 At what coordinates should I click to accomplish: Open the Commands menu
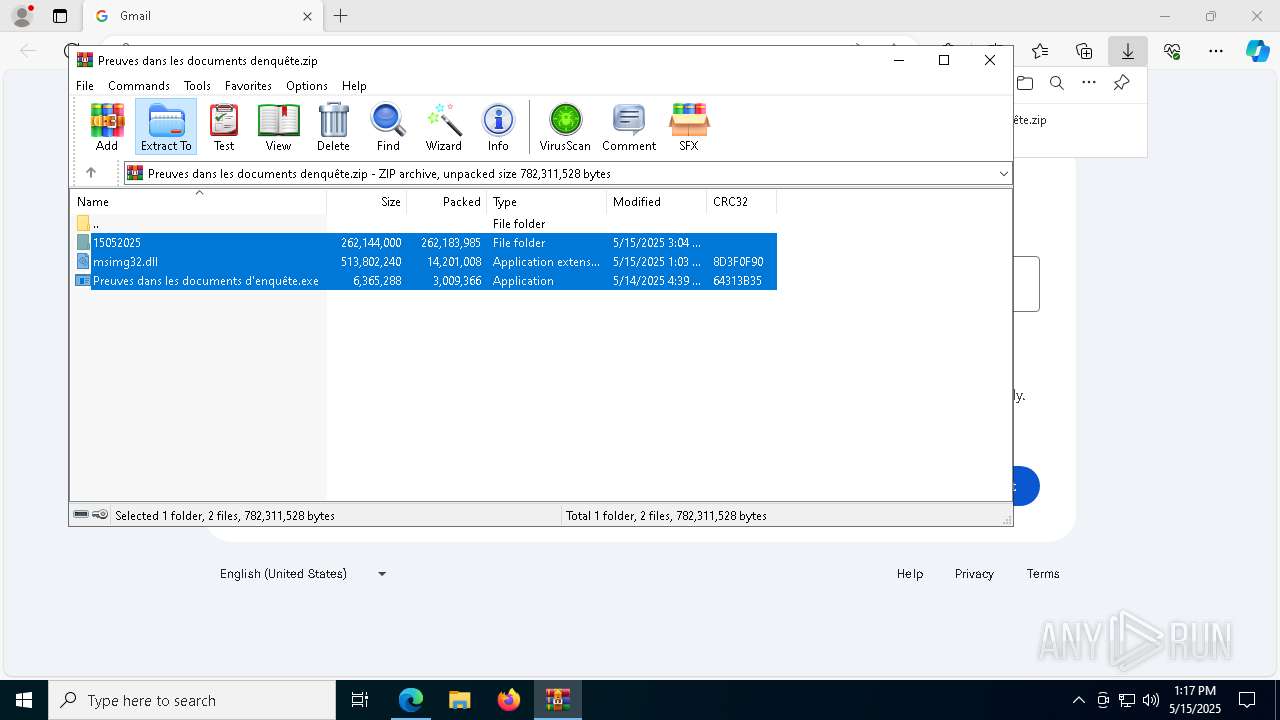coord(139,86)
